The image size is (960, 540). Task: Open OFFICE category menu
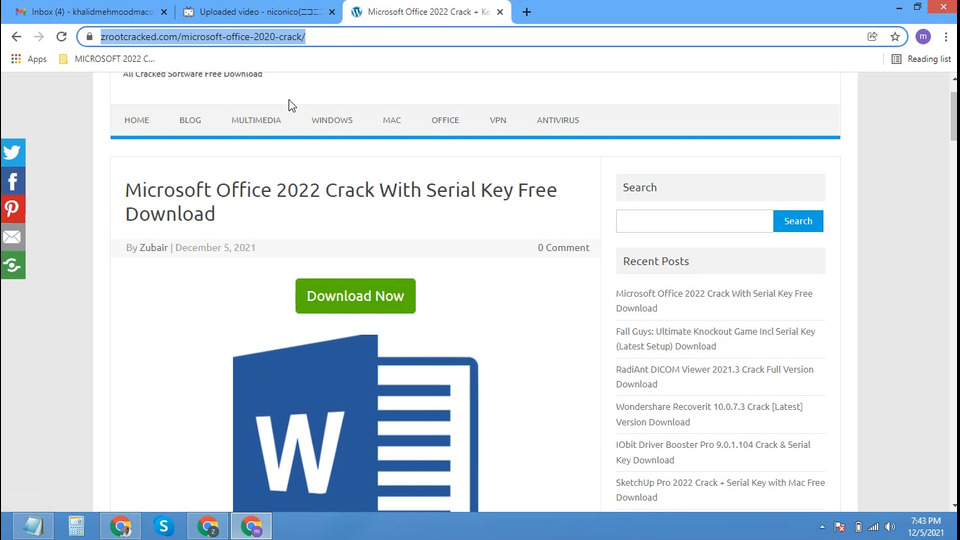pyautogui.click(x=445, y=120)
